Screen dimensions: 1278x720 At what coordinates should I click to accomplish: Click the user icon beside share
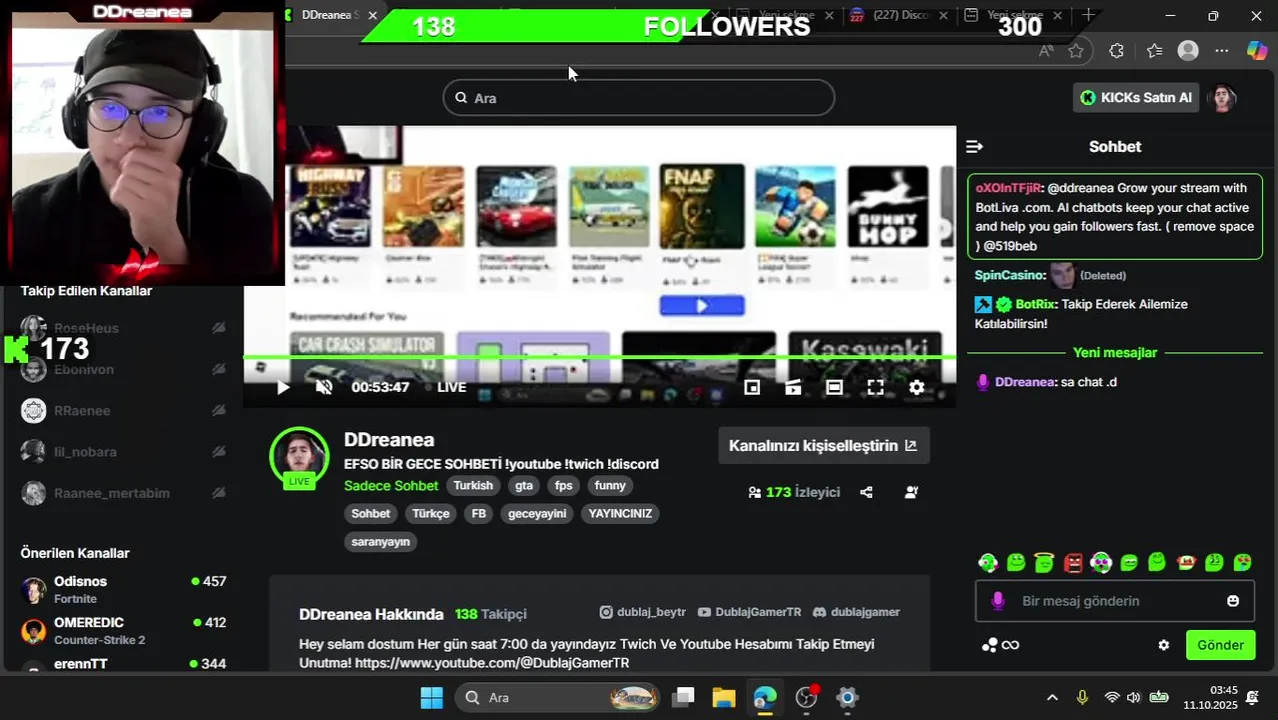click(x=911, y=492)
